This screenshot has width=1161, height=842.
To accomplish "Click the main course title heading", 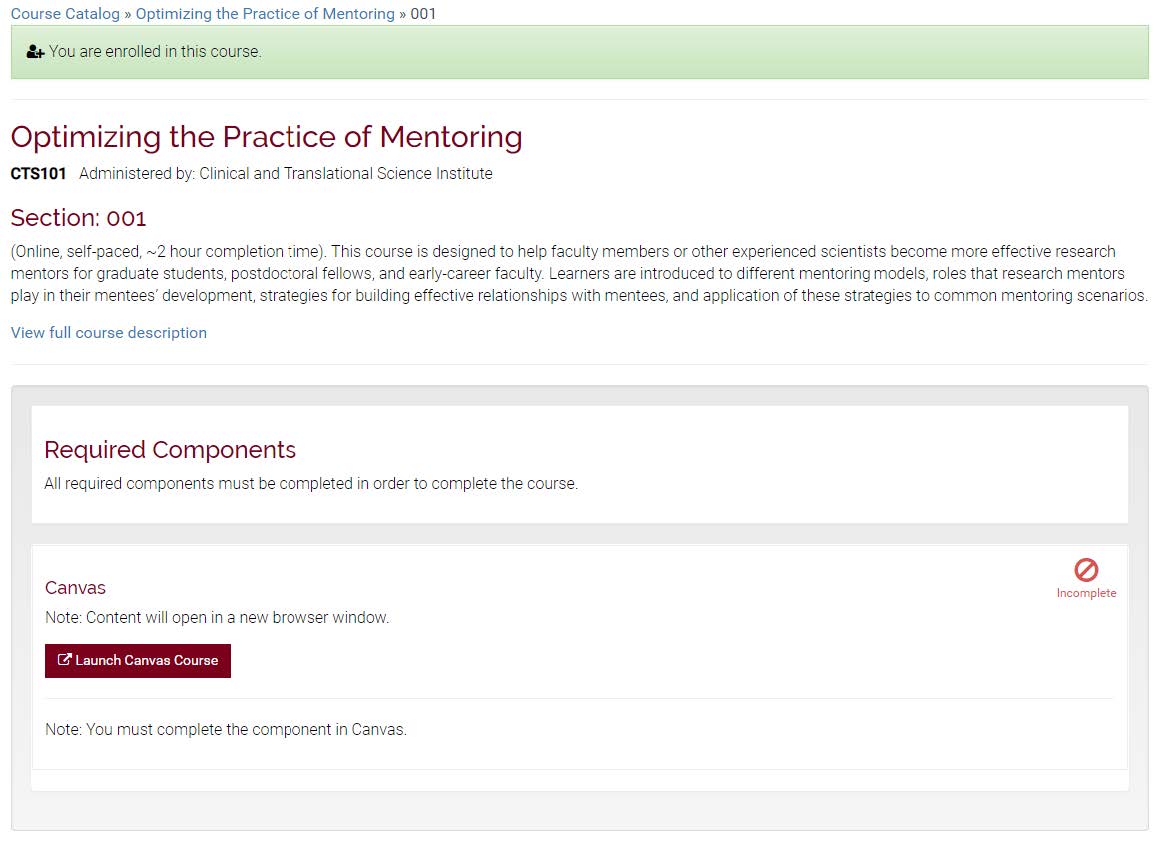I will (266, 137).
